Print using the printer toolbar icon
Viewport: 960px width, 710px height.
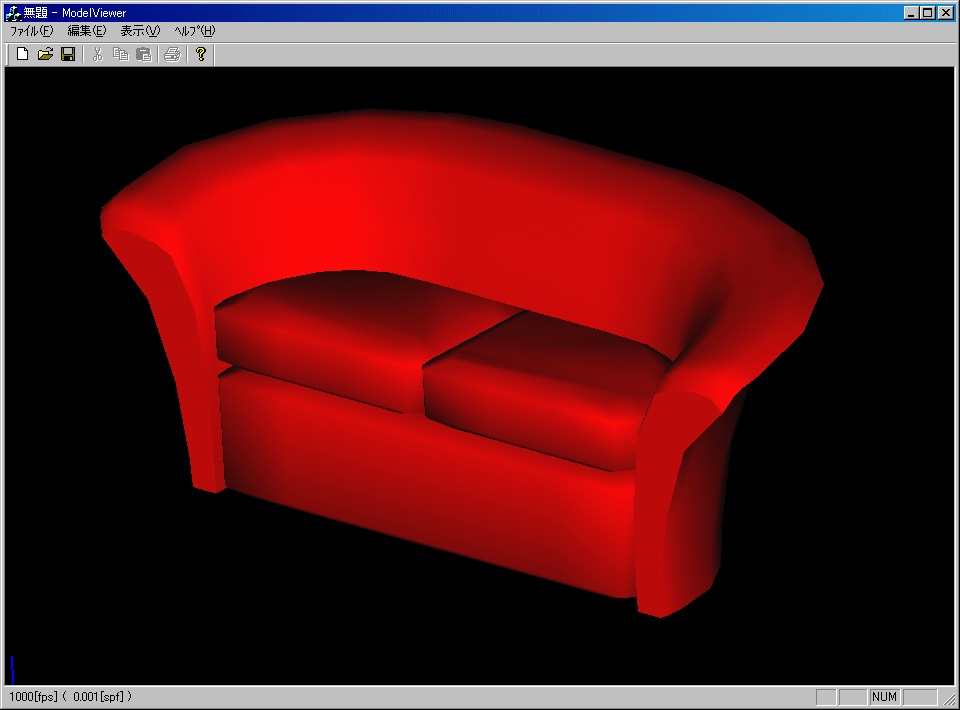pos(173,54)
